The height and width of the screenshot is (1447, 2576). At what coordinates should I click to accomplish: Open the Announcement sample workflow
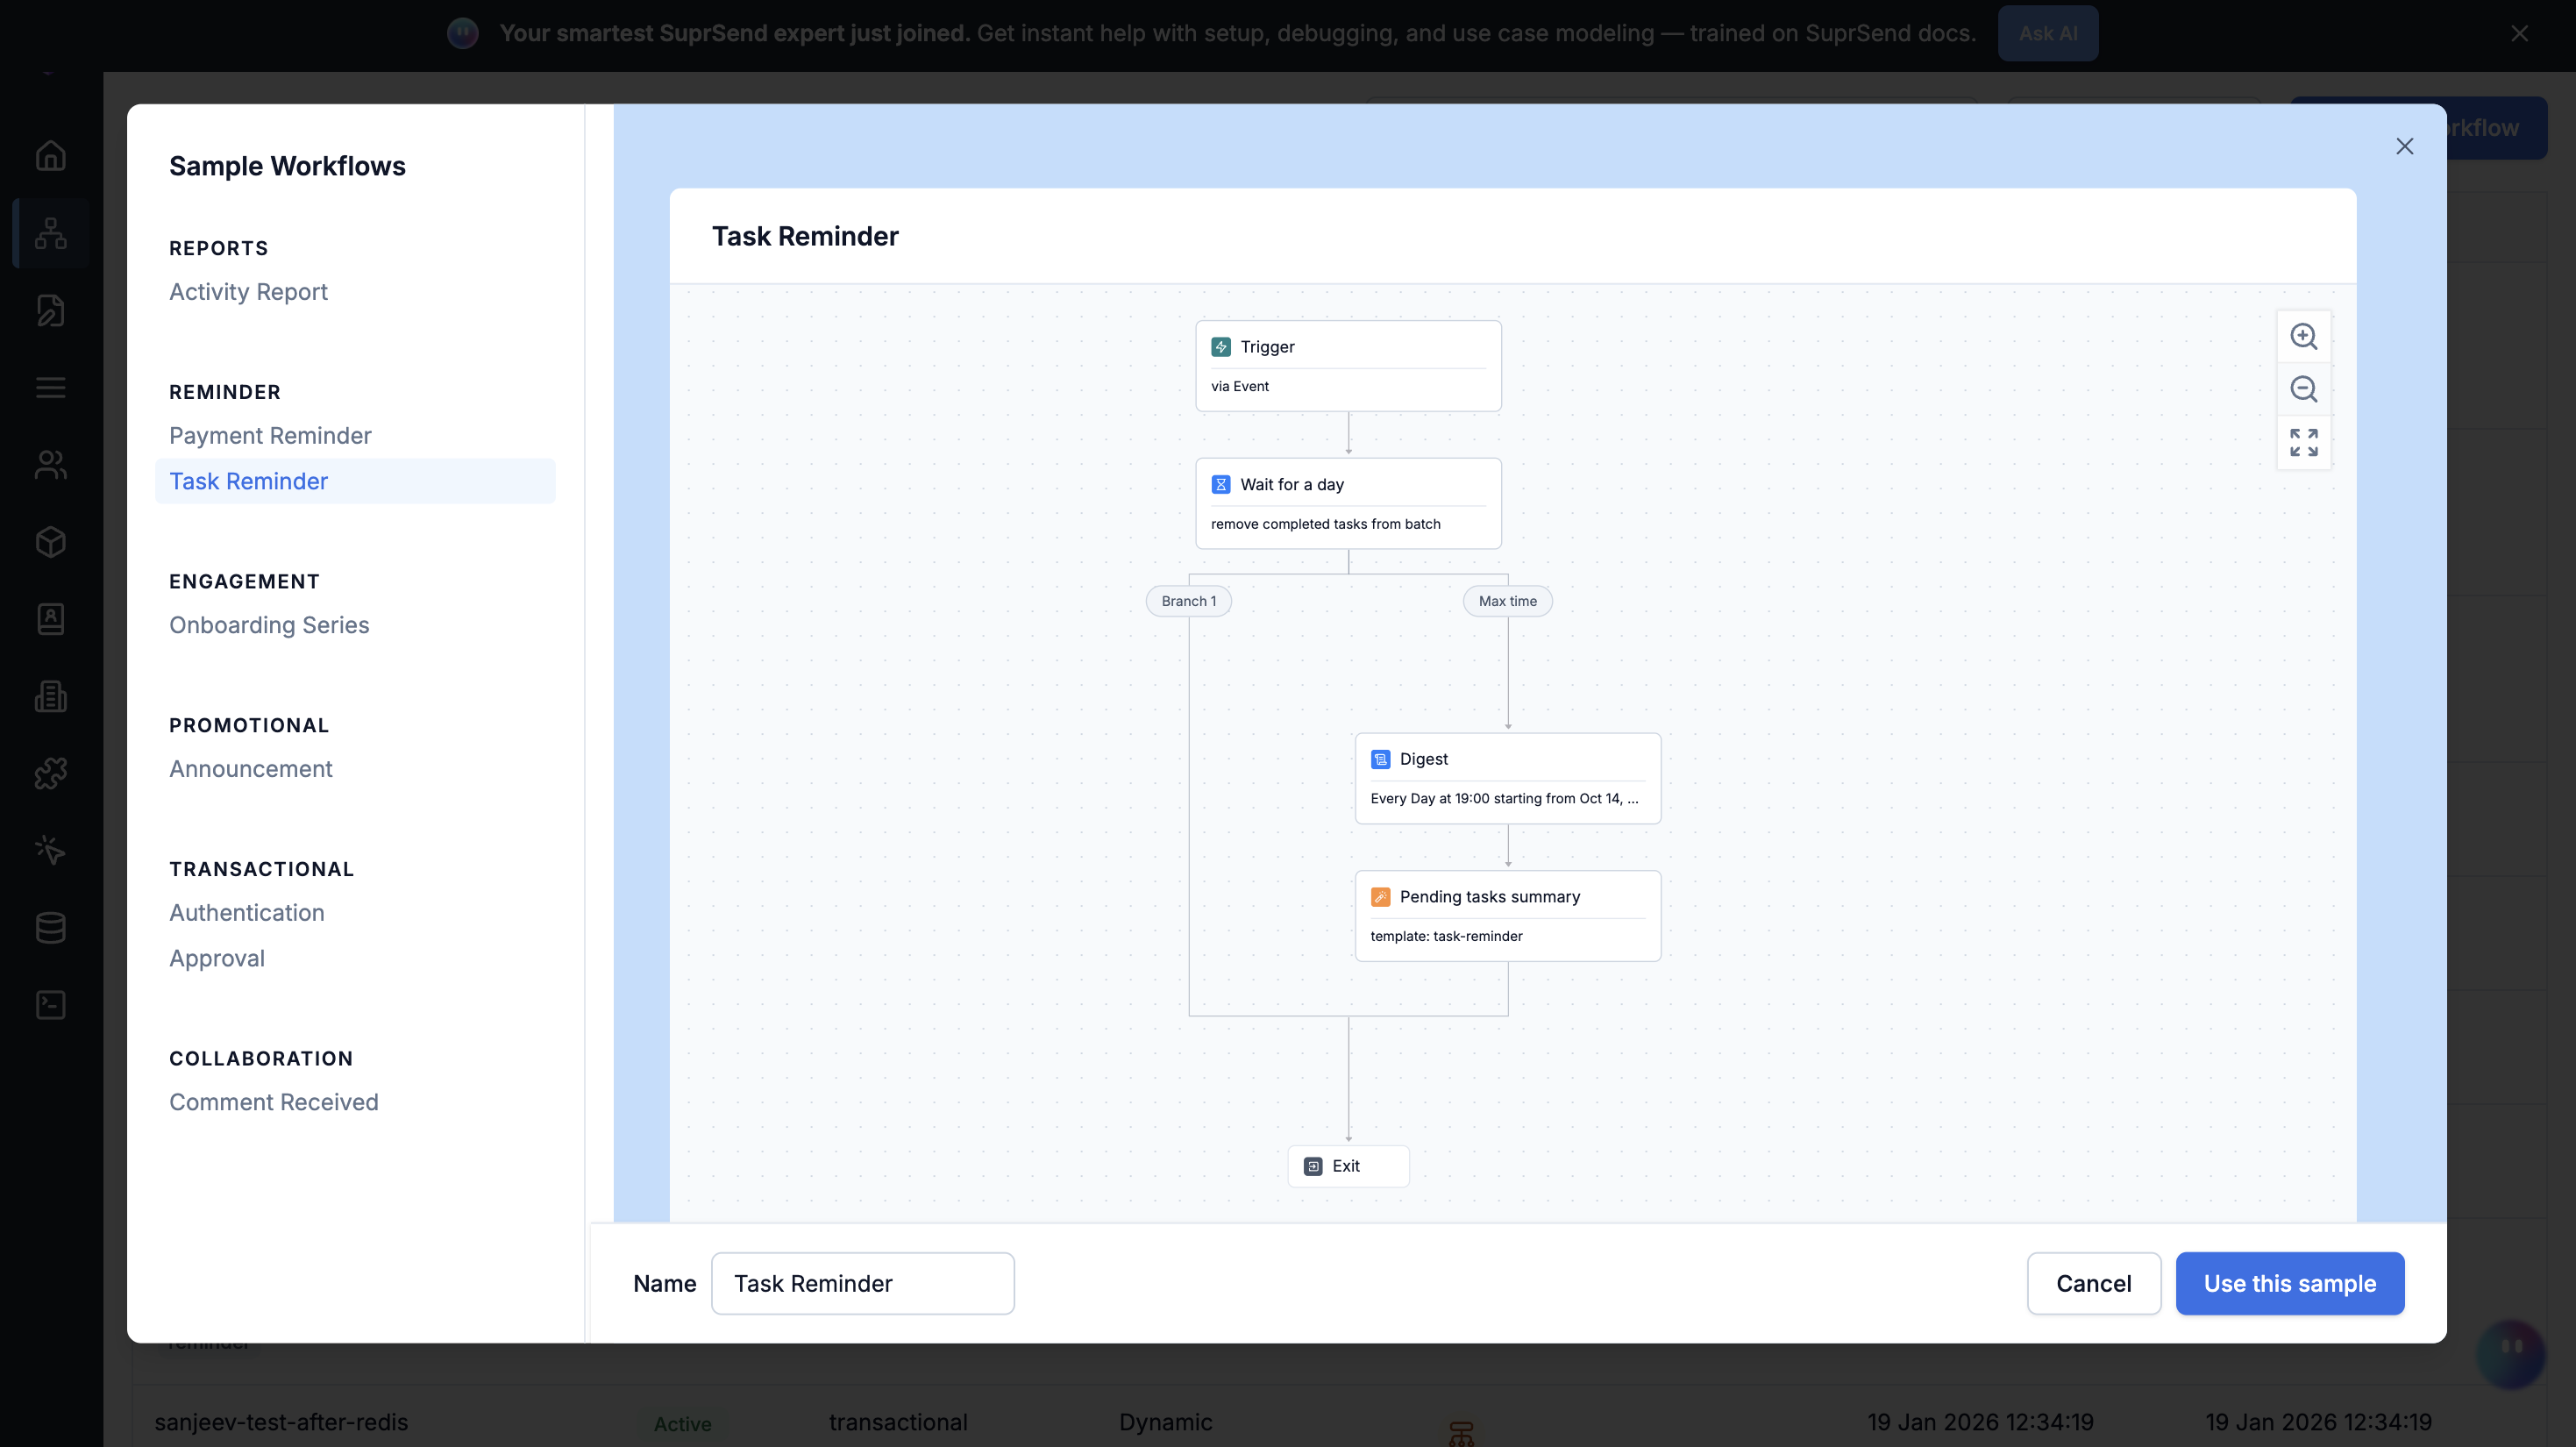pos(250,769)
